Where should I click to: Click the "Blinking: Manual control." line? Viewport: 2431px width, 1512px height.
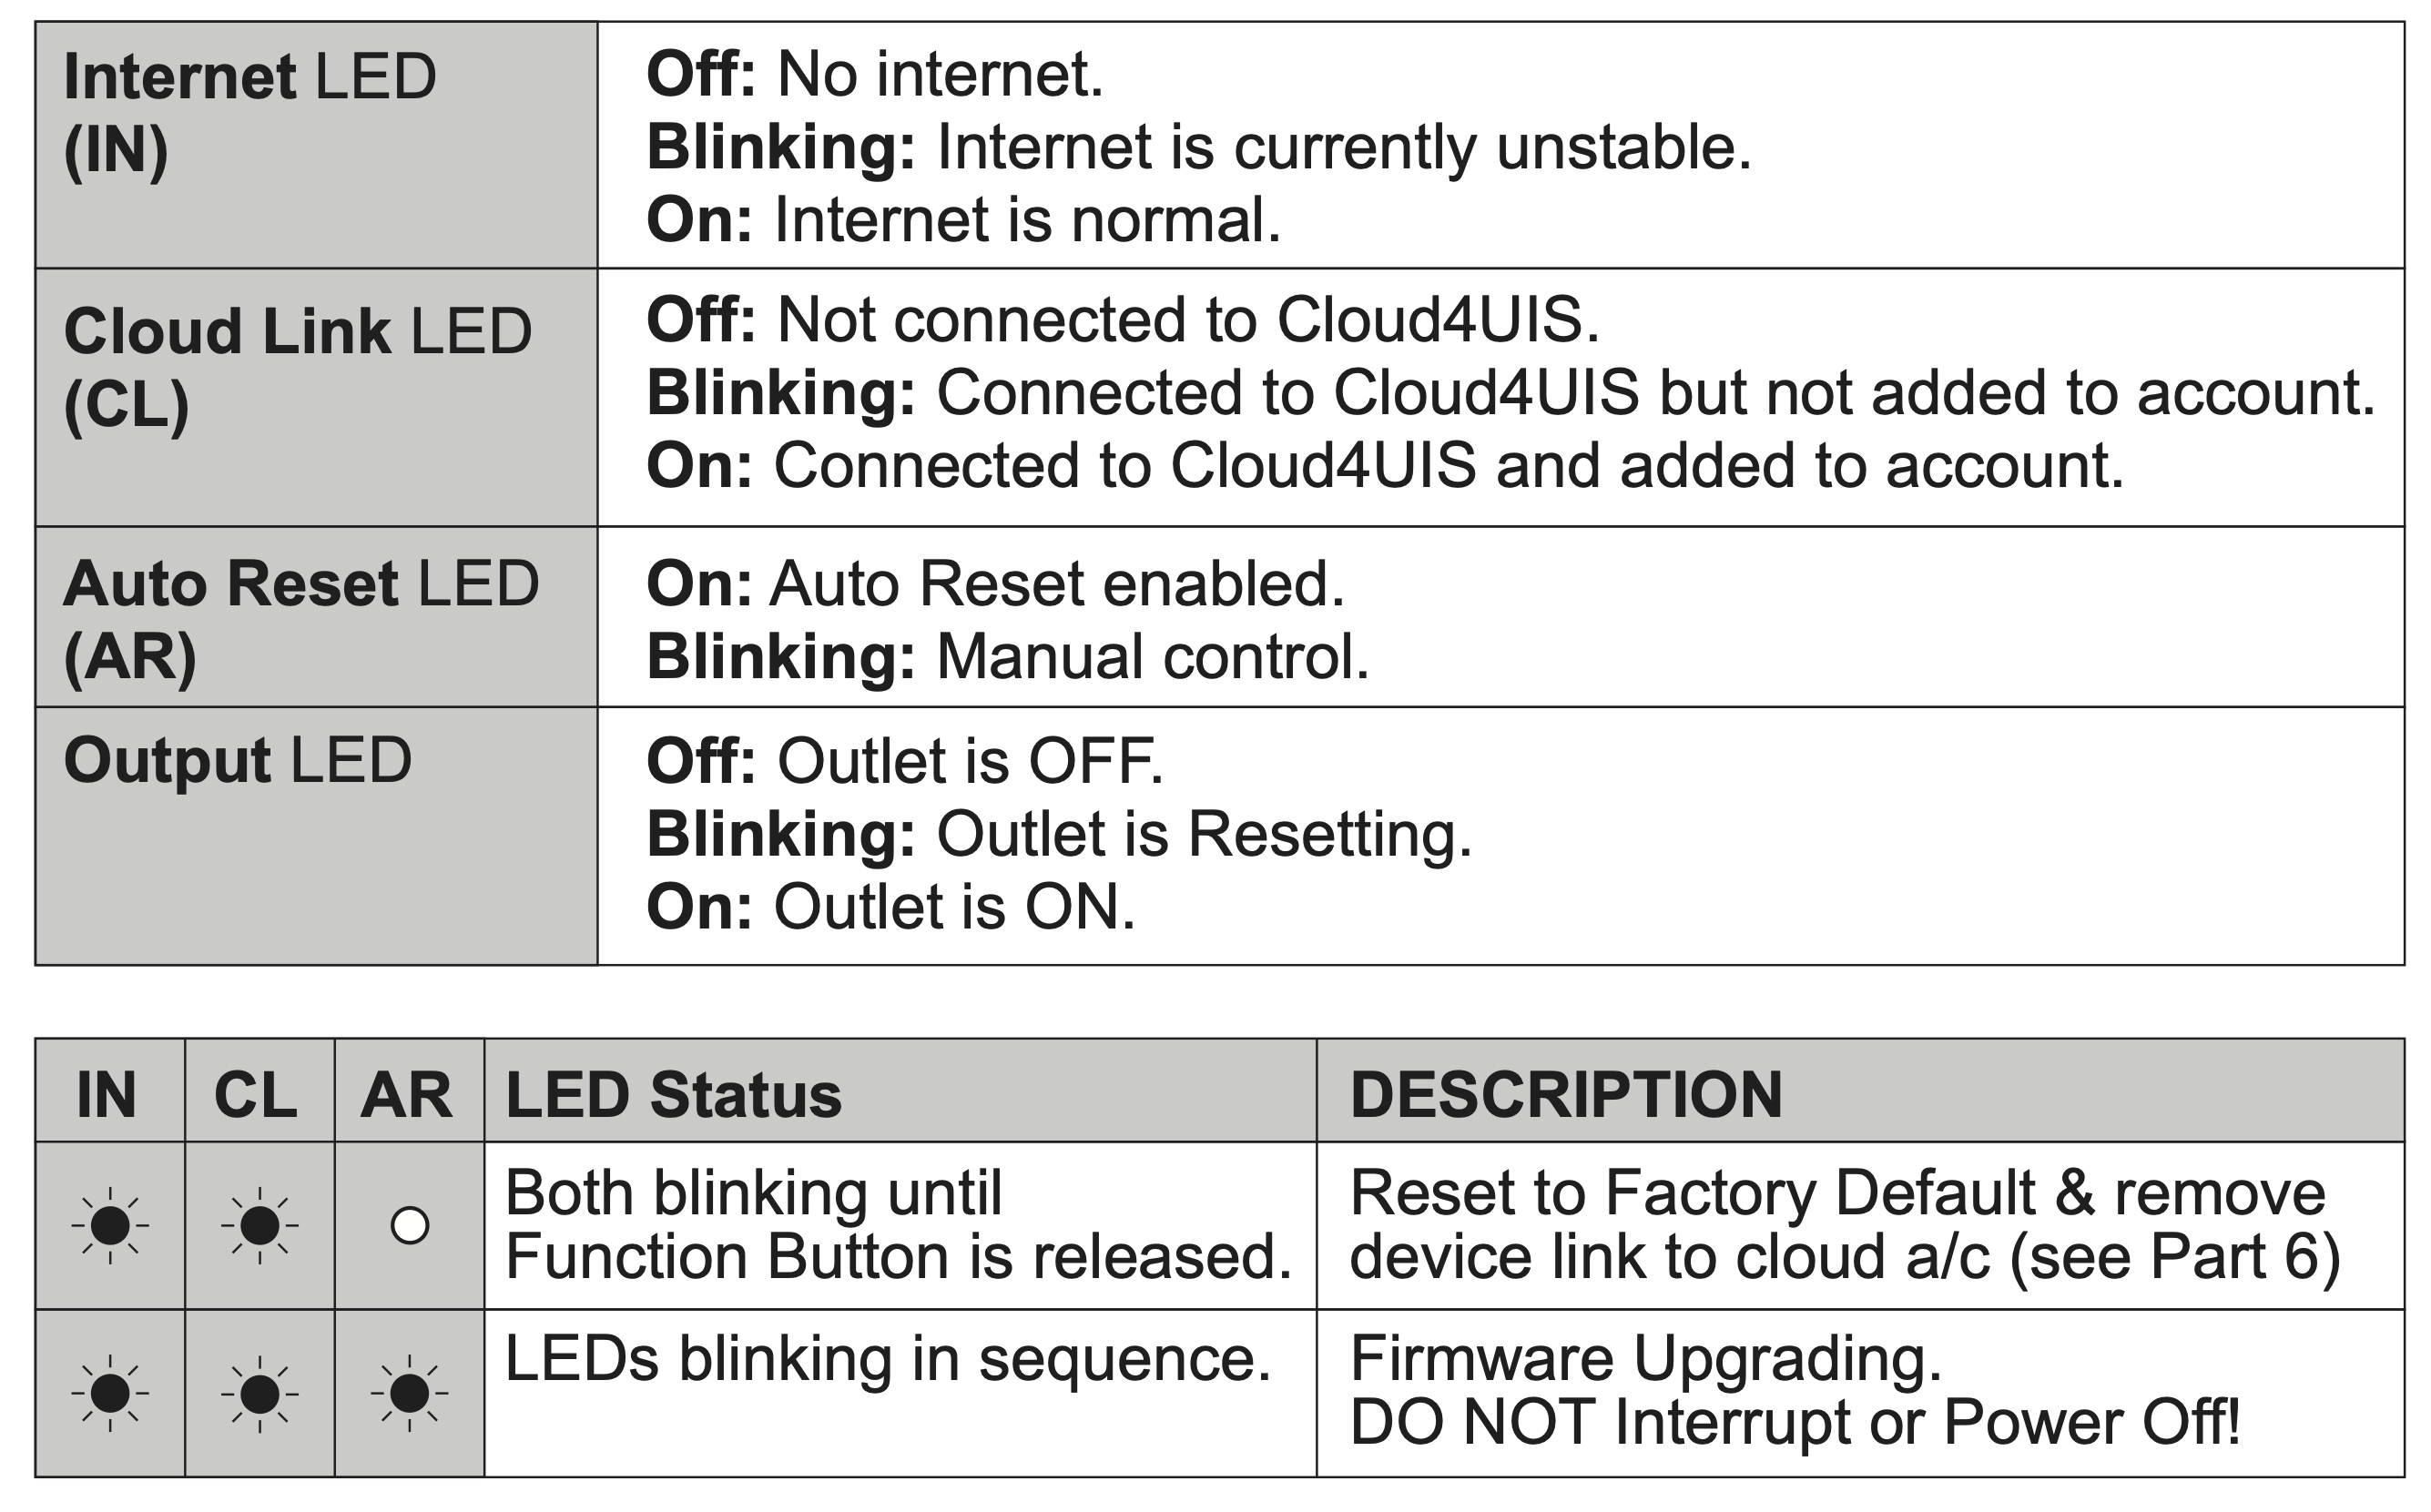click(1008, 657)
